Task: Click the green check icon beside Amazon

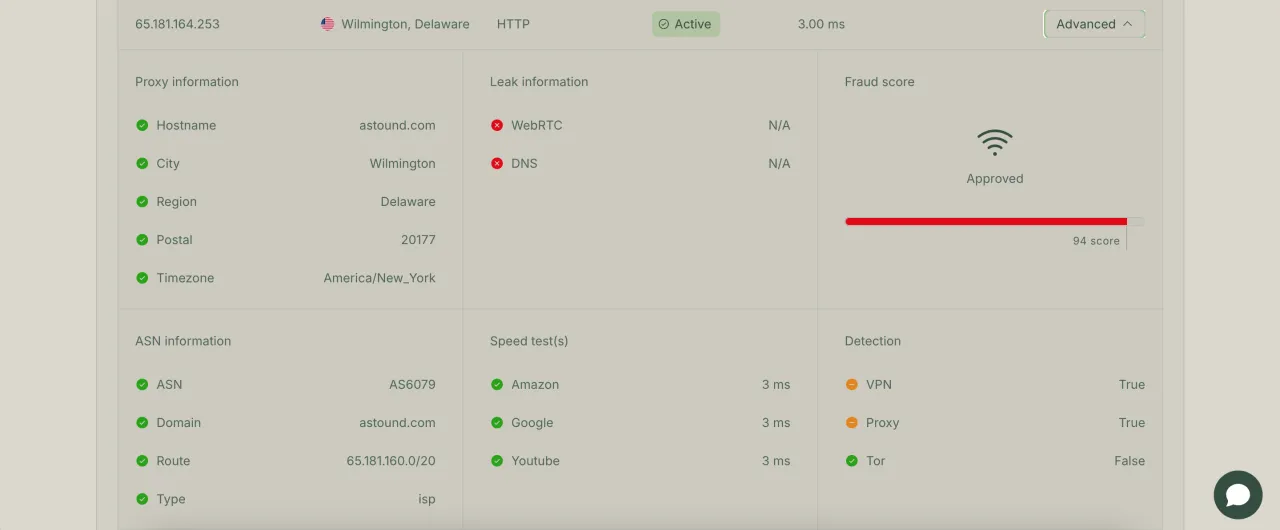Action: [497, 385]
